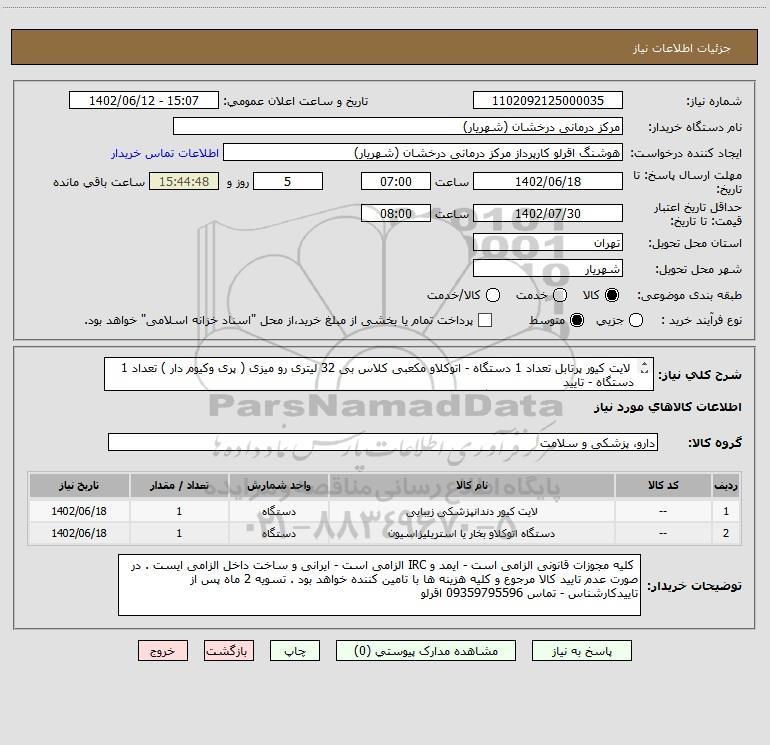Click the چاپ print button
Screen dimensions: 770x745
pyautogui.click(x=295, y=651)
